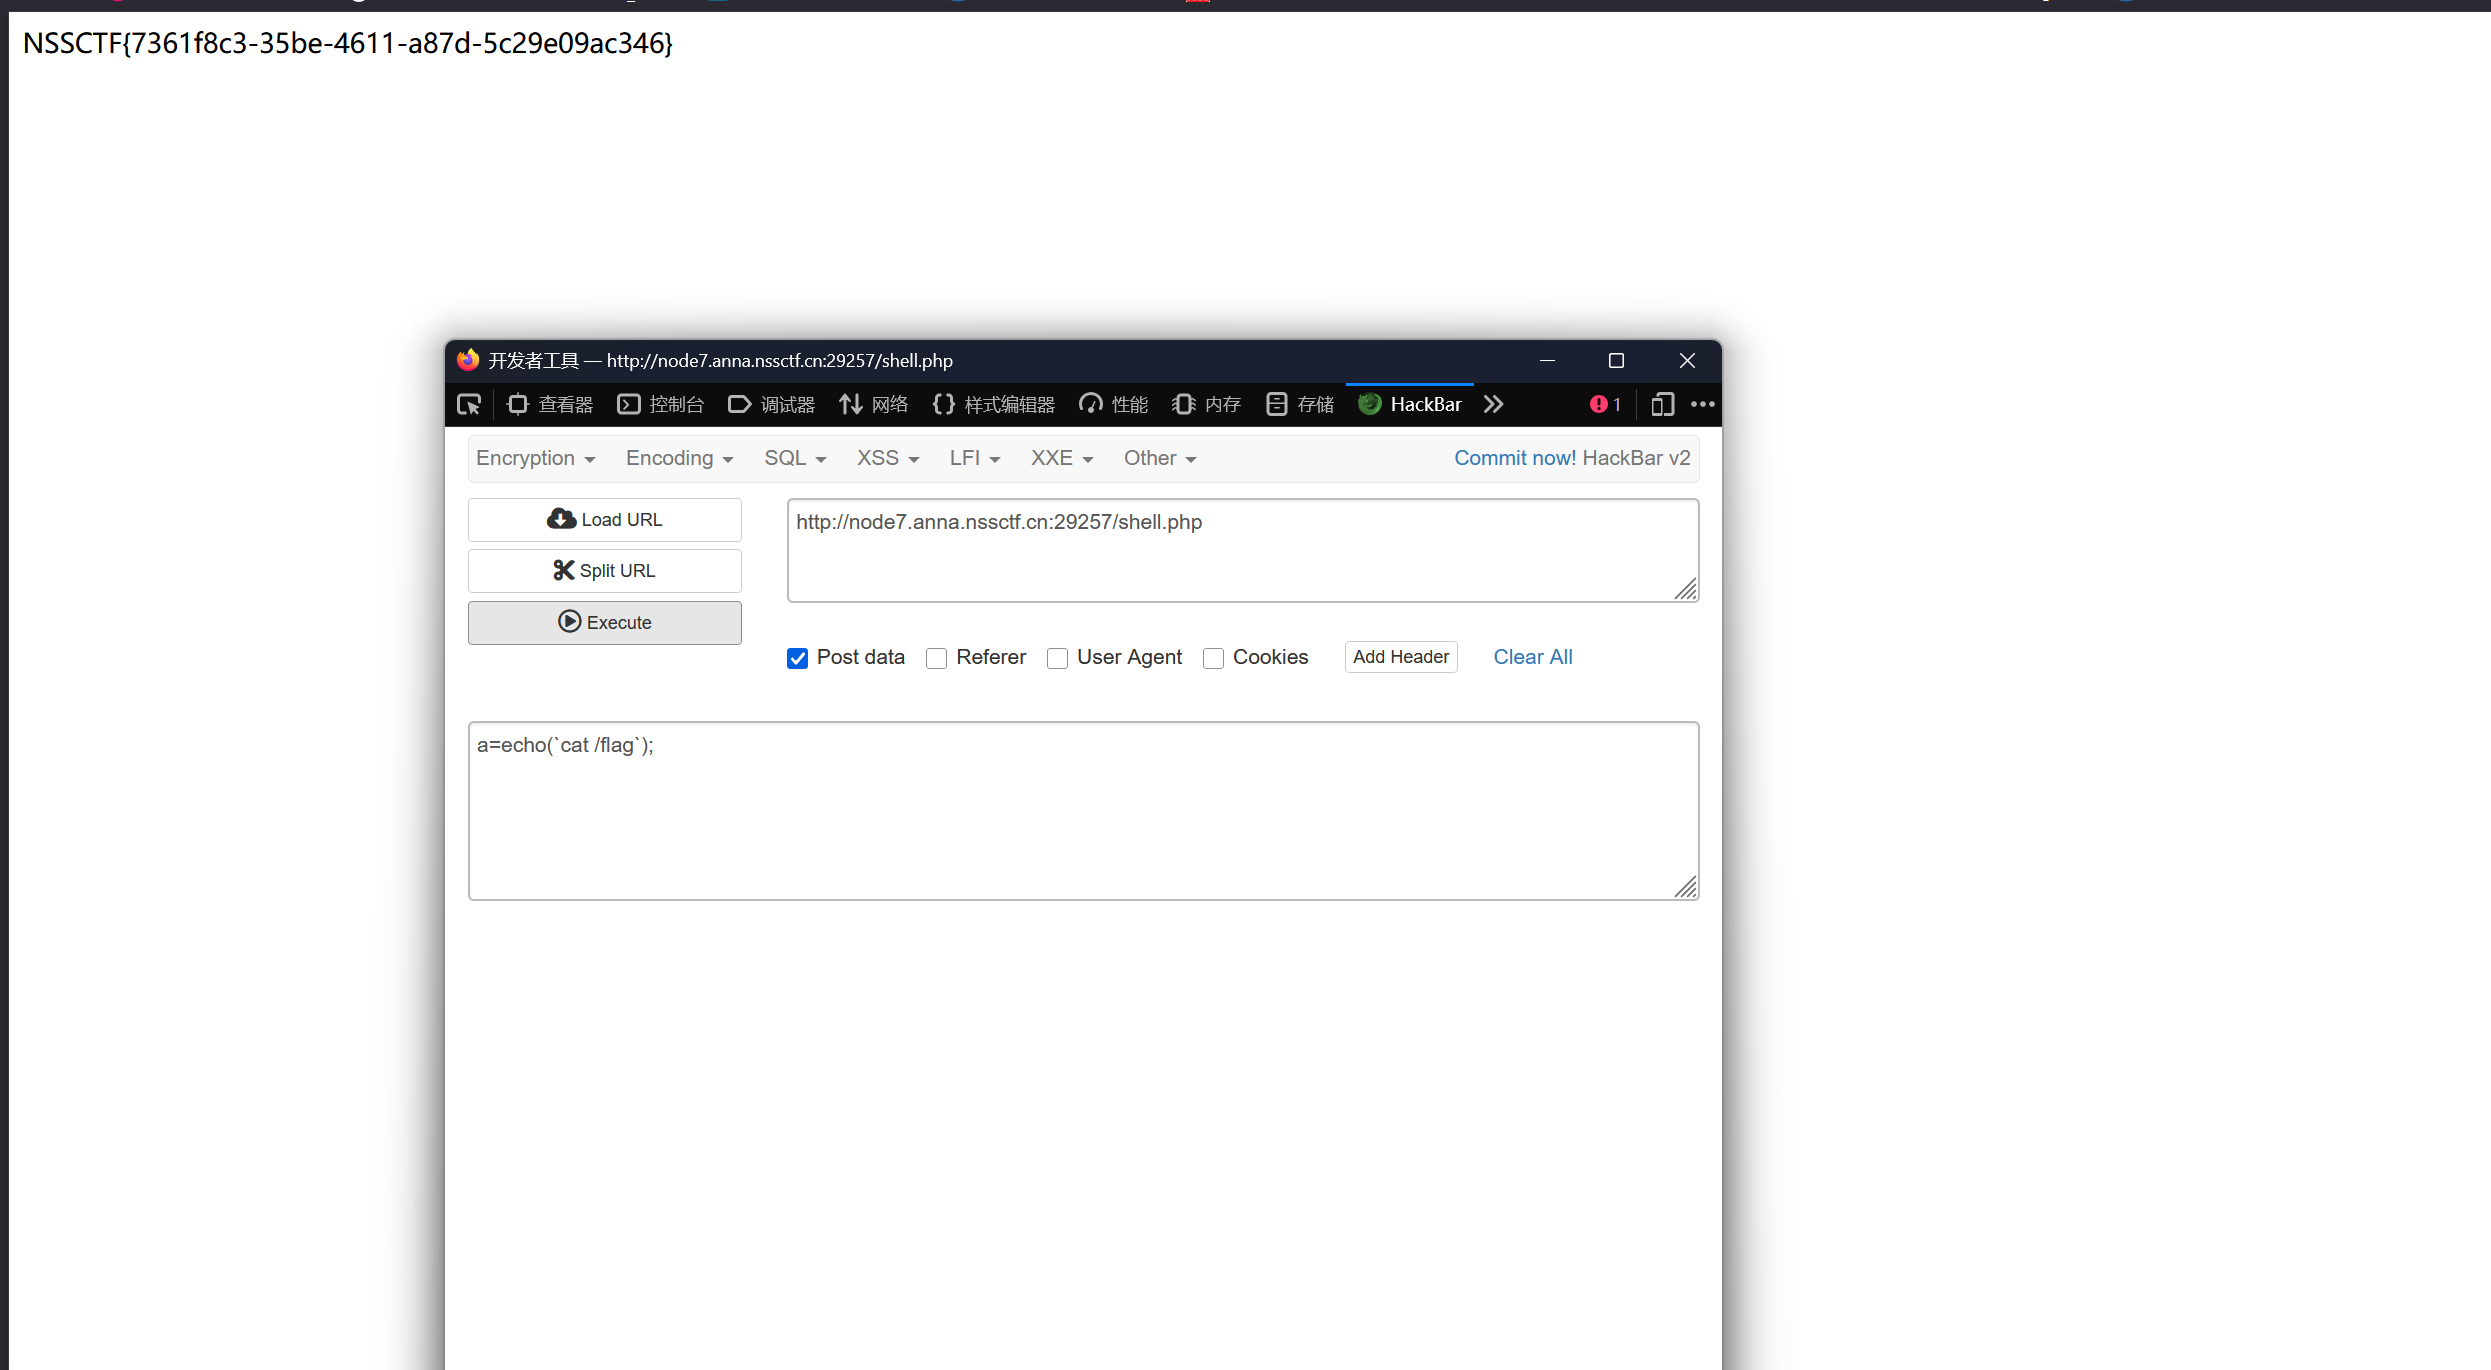This screenshot has height=1370, width=2491.
Task: Focus the URL text area with shell.php
Action: [1243, 551]
